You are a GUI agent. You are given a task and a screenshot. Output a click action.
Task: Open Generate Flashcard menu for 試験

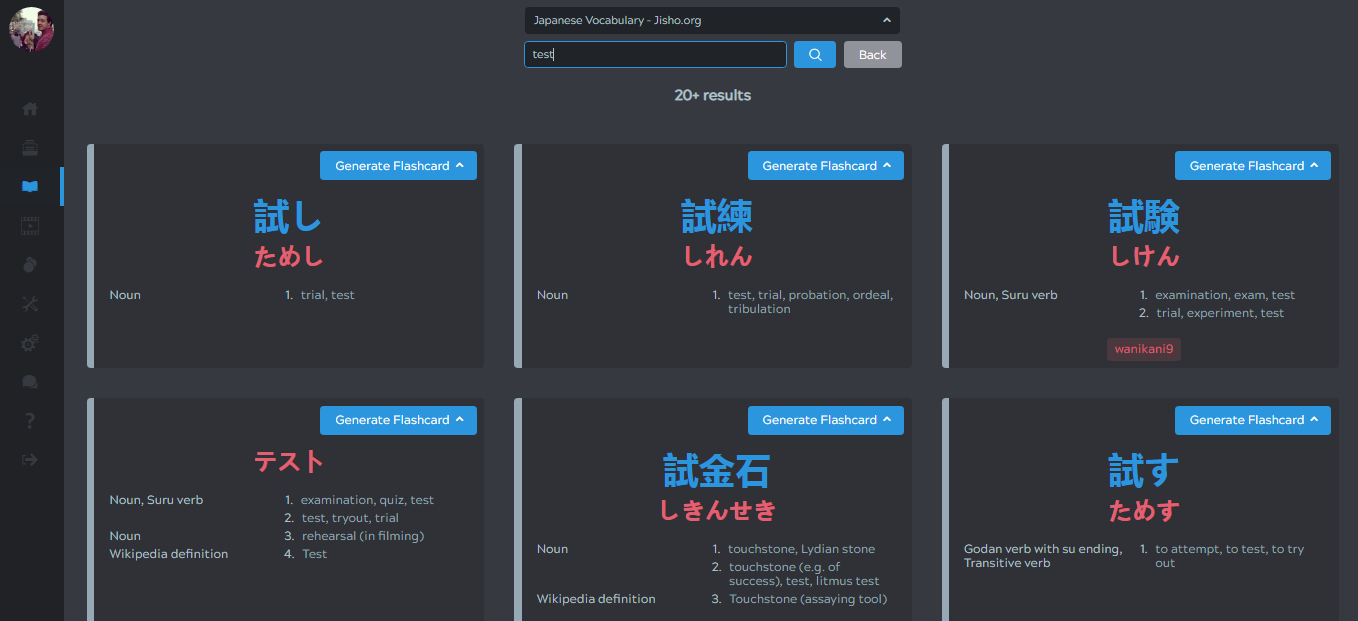point(1252,166)
